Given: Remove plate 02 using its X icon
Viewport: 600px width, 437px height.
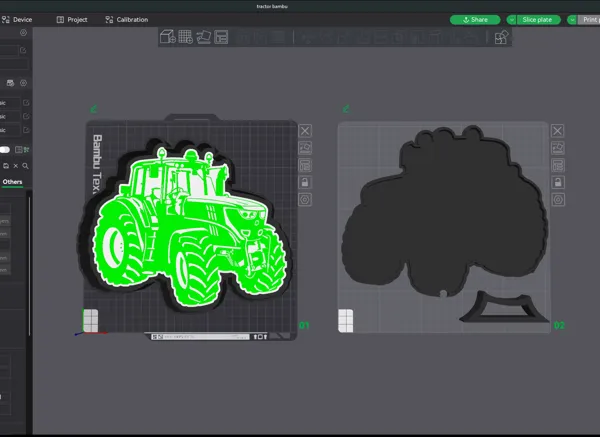Looking at the screenshot, I should click(558, 131).
